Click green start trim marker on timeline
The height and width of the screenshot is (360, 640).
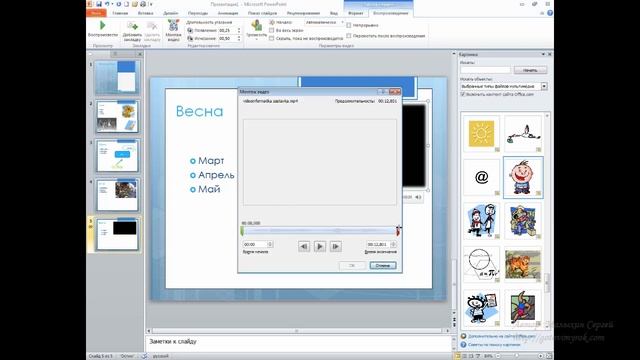[x=242, y=231]
